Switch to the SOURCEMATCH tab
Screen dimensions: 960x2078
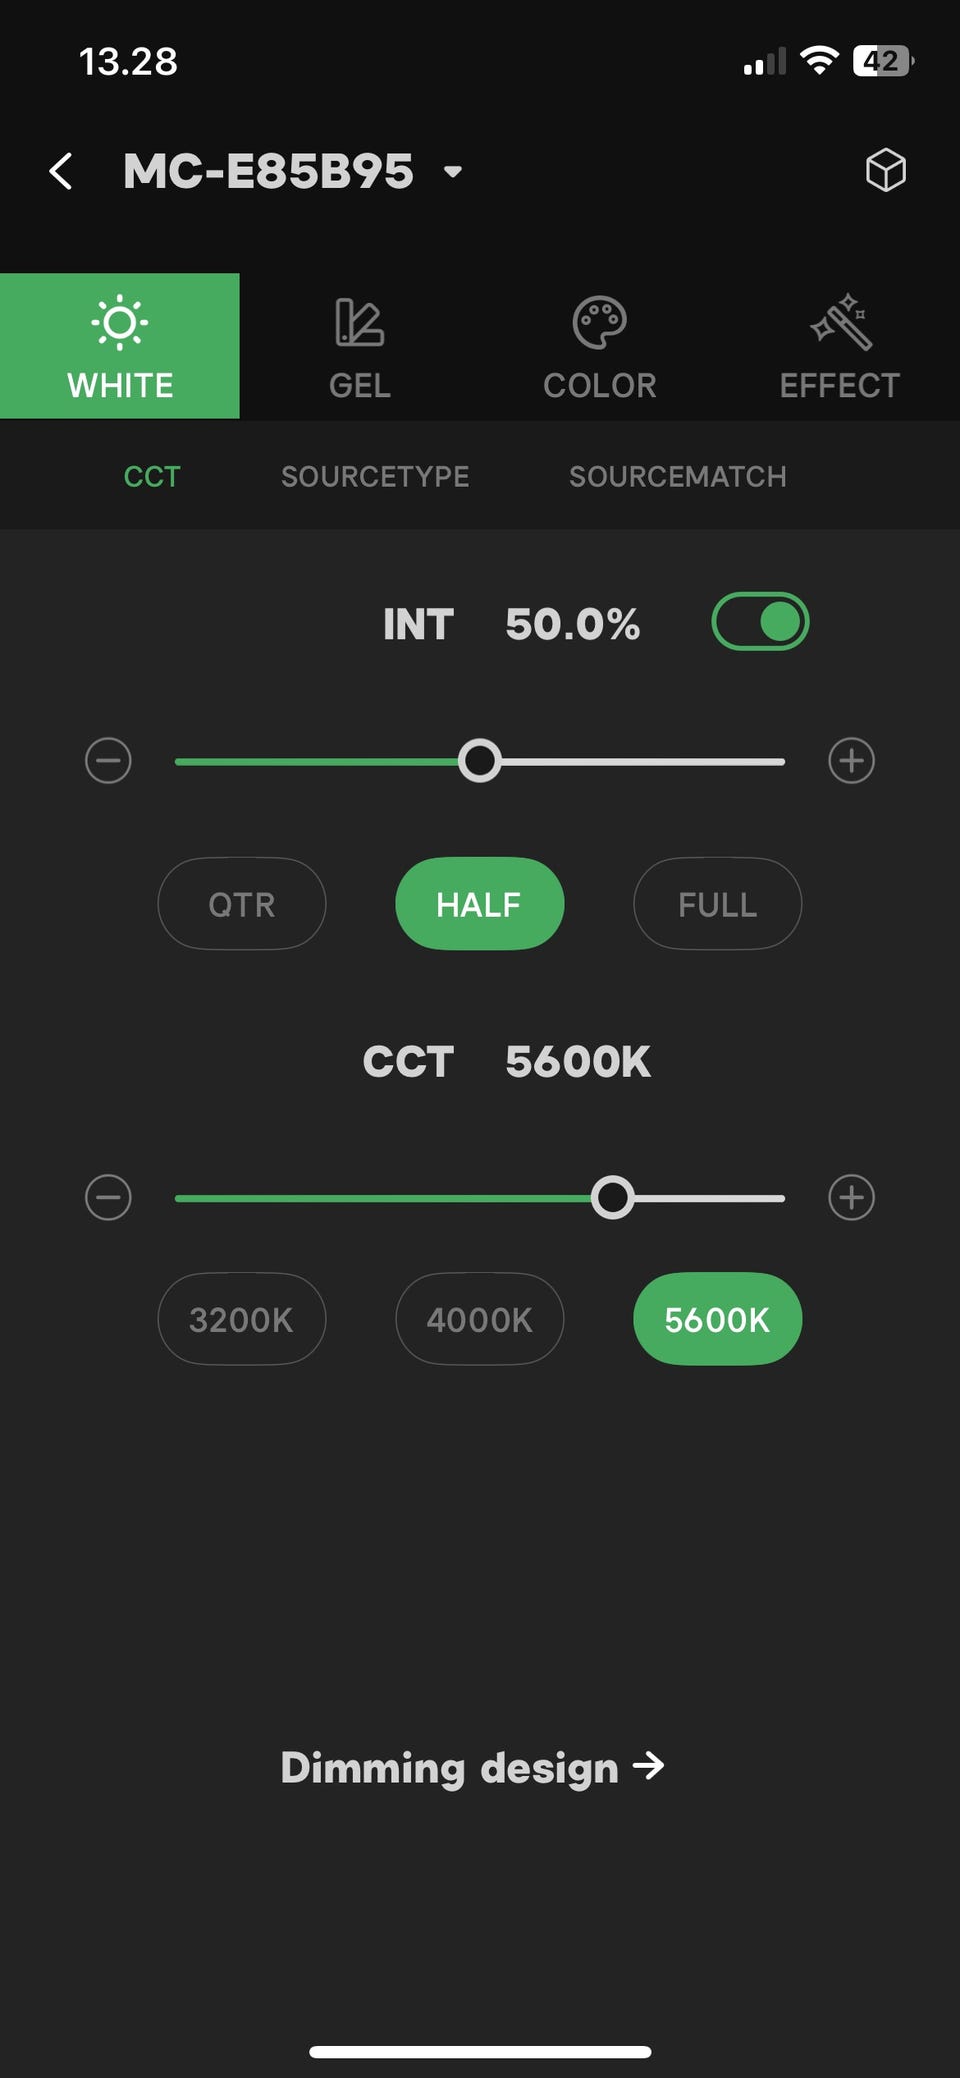[677, 476]
